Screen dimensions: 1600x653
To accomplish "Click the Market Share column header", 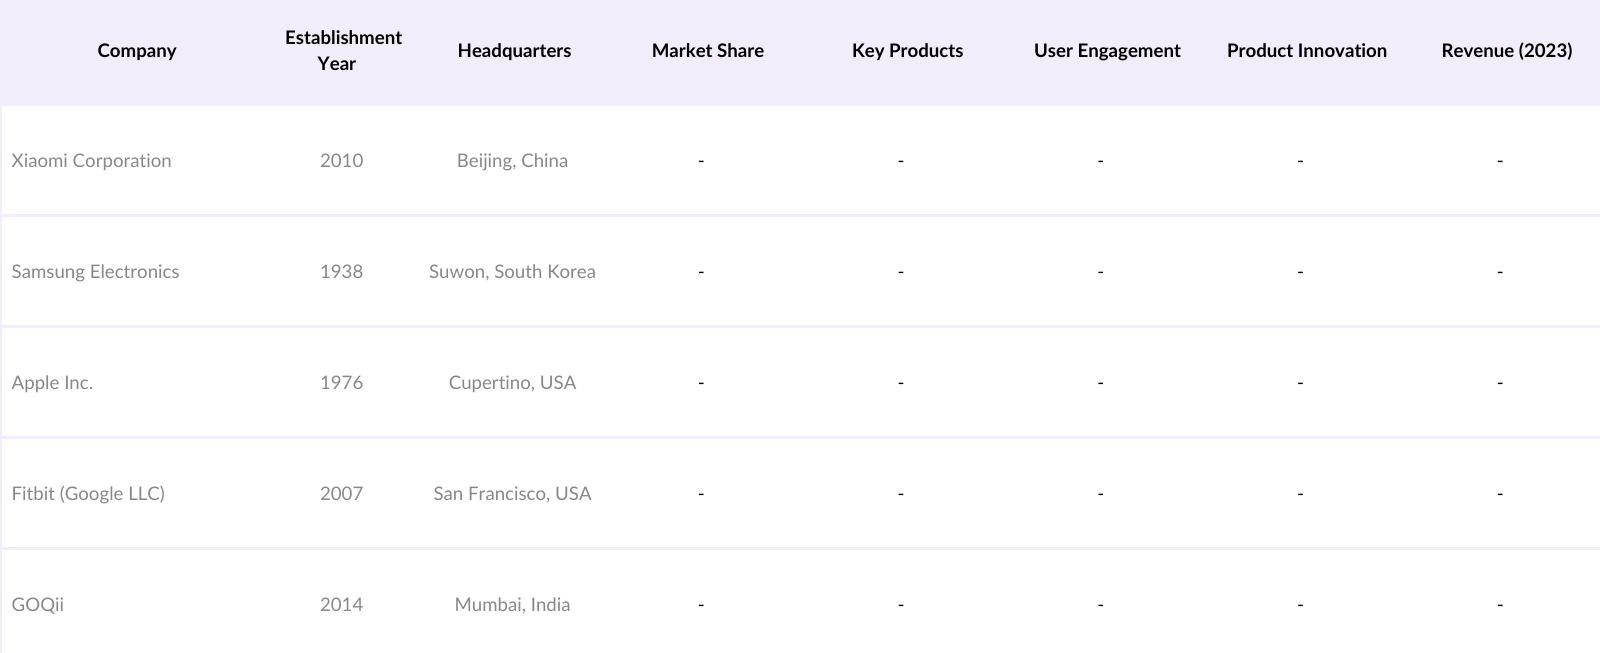I will 707,51.
